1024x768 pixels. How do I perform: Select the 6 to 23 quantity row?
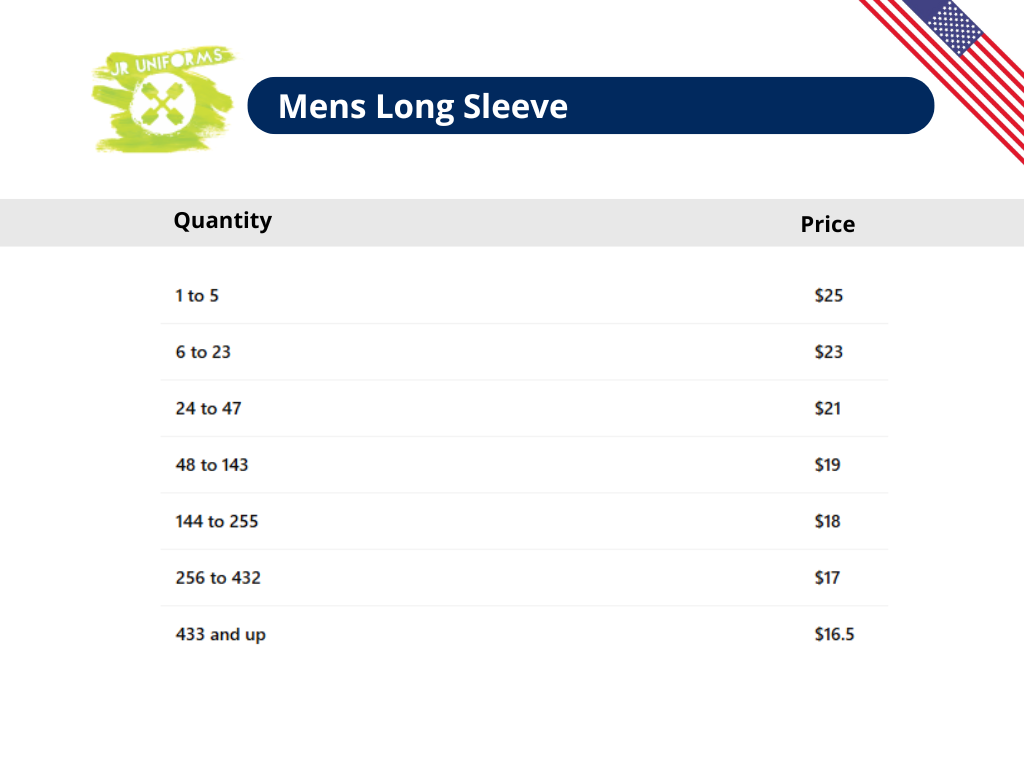click(203, 352)
